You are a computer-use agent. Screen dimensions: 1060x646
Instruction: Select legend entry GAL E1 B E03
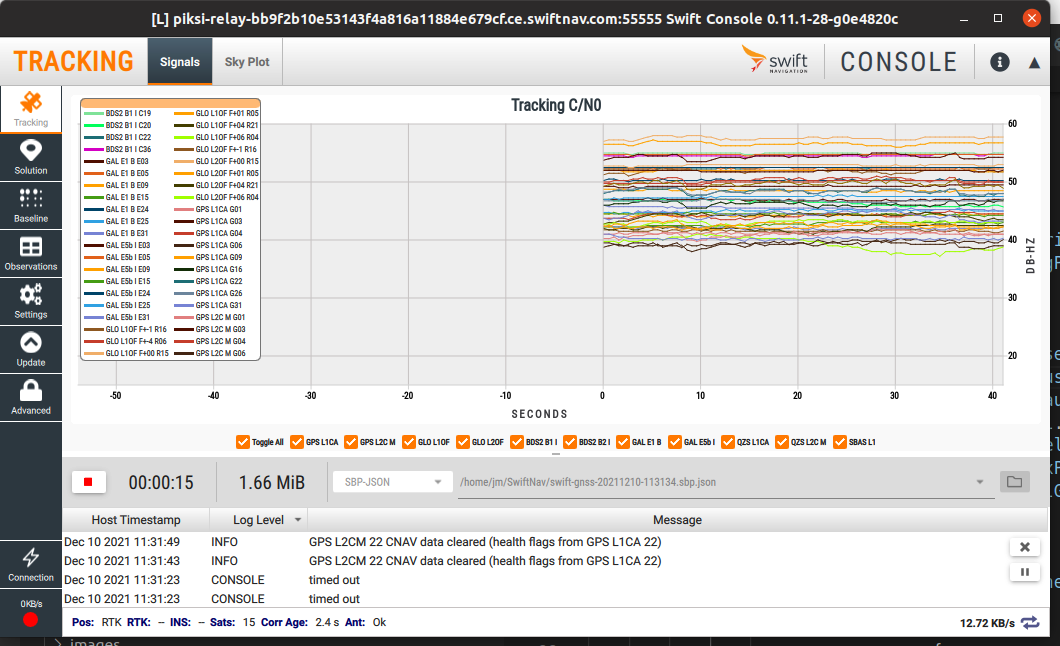click(116, 162)
